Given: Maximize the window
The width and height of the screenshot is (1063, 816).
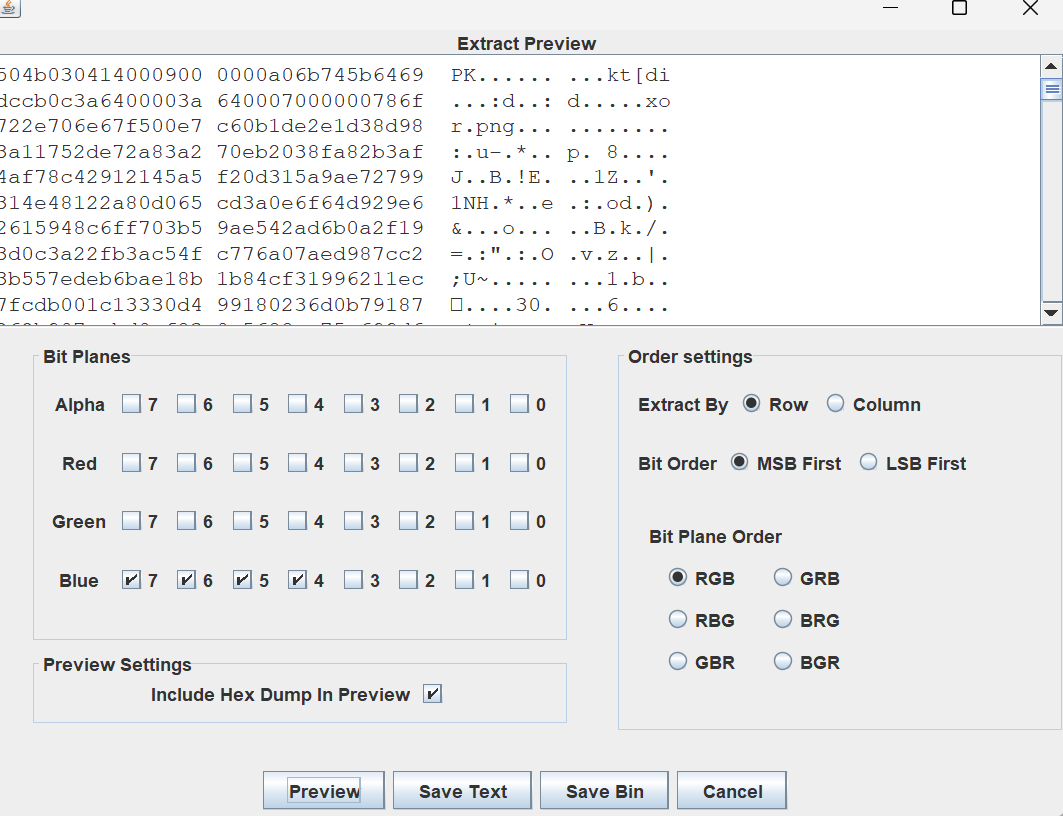Looking at the screenshot, I should point(959,7).
